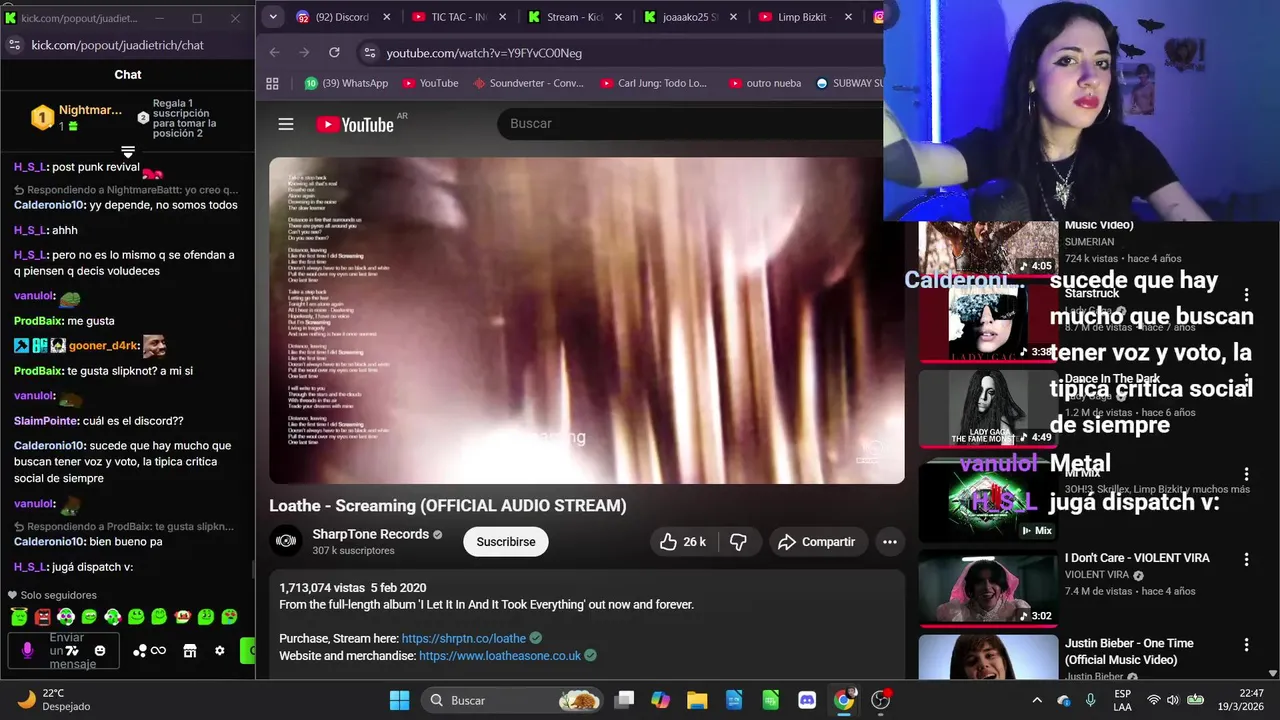The height and width of the screenshot is (720, 1280).
Task: Open the more actions ellipsis beside Compartir
Action: click(x=889, y=542)
